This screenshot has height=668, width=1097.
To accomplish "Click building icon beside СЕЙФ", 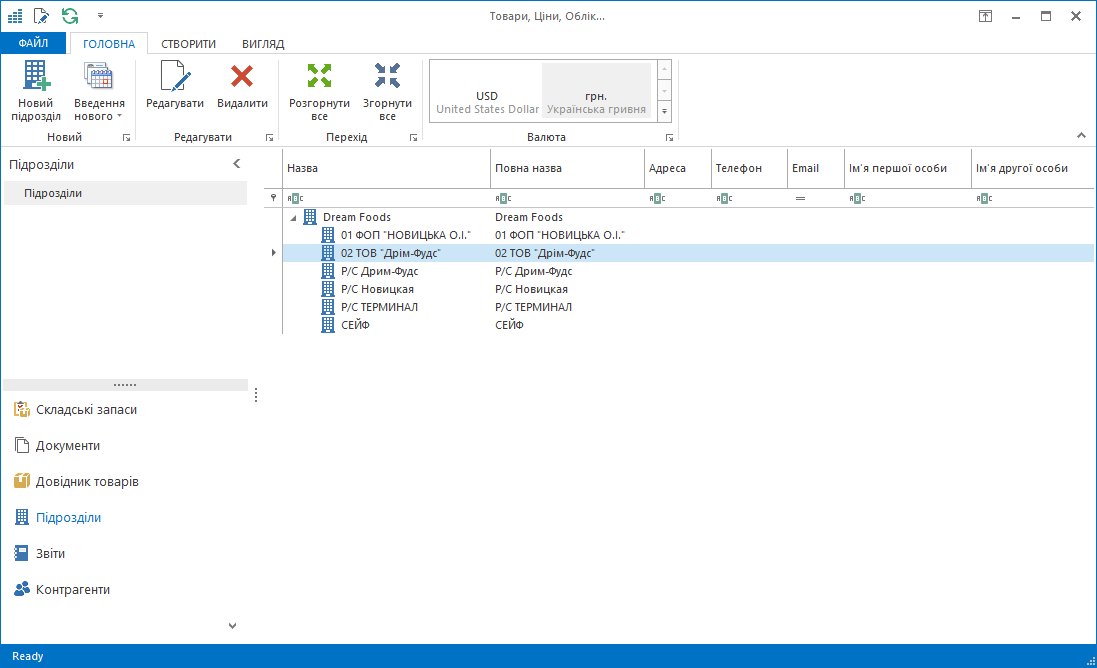I will click(x=327, y=325).
